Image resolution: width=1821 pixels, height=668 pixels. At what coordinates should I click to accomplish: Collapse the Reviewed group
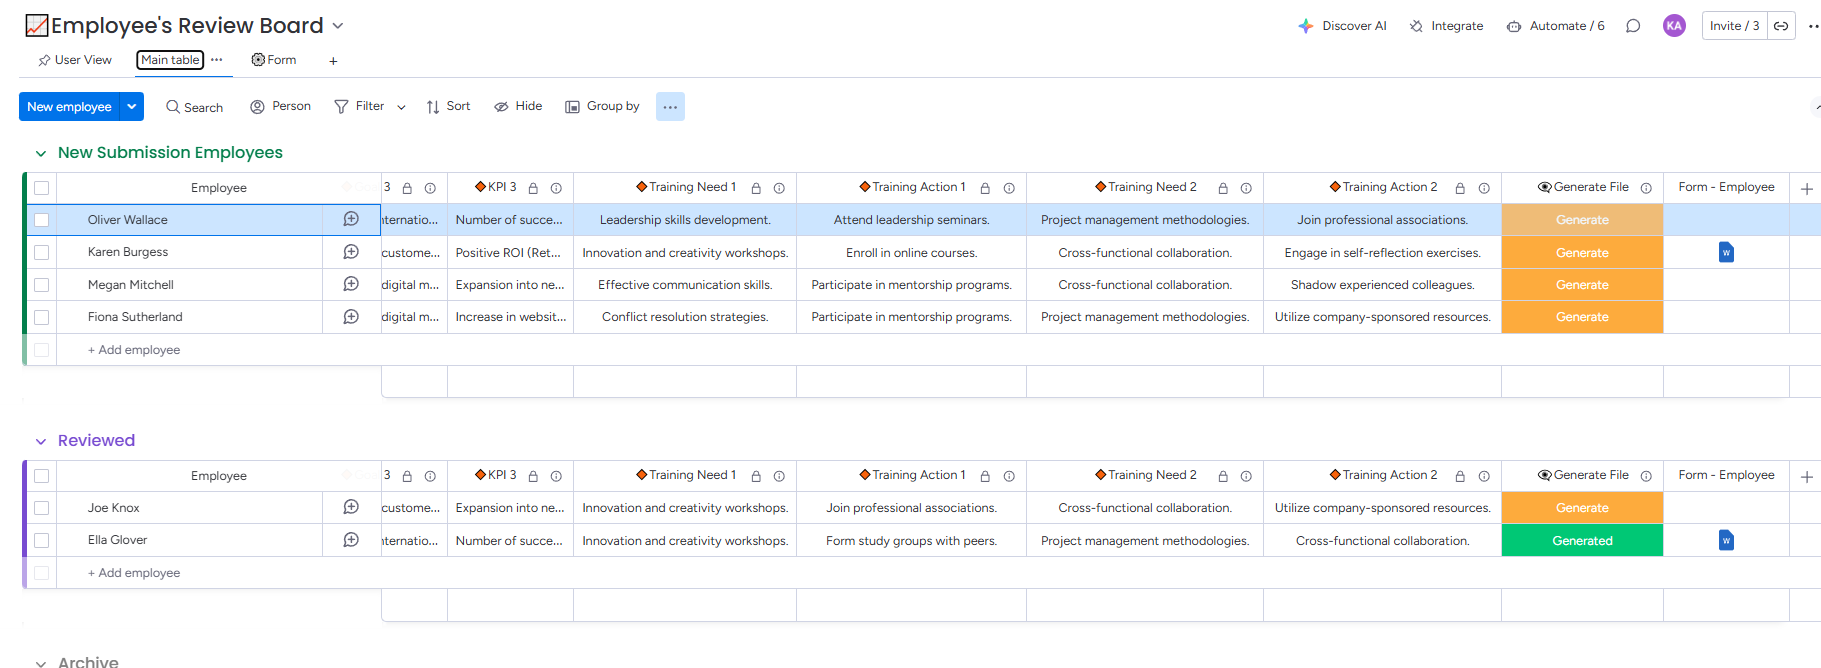point(41,441)
